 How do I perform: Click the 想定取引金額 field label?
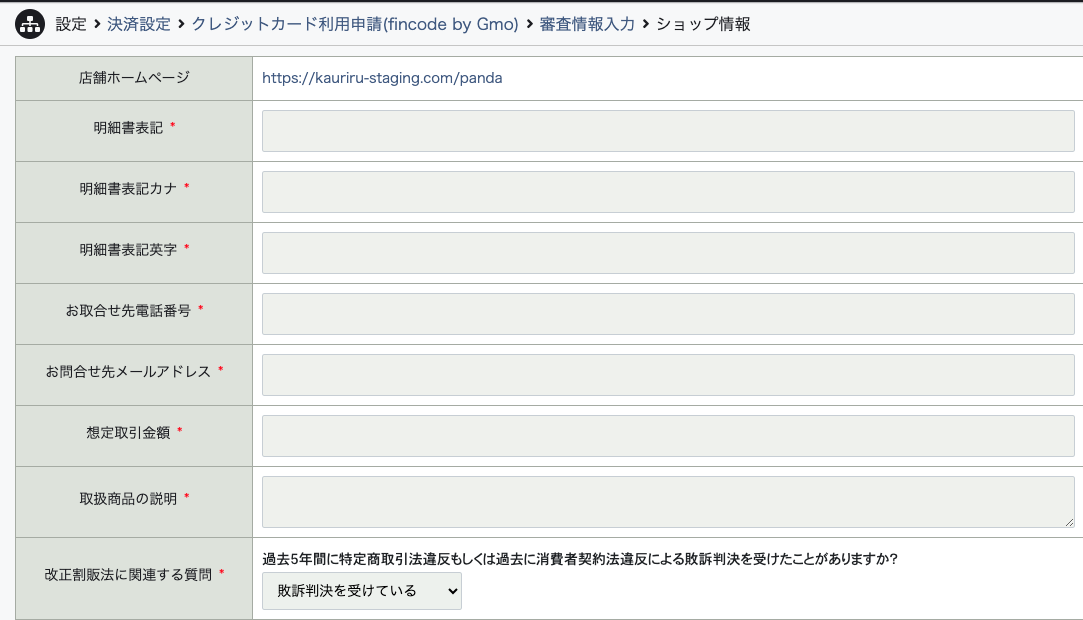[x=128, y=433]
